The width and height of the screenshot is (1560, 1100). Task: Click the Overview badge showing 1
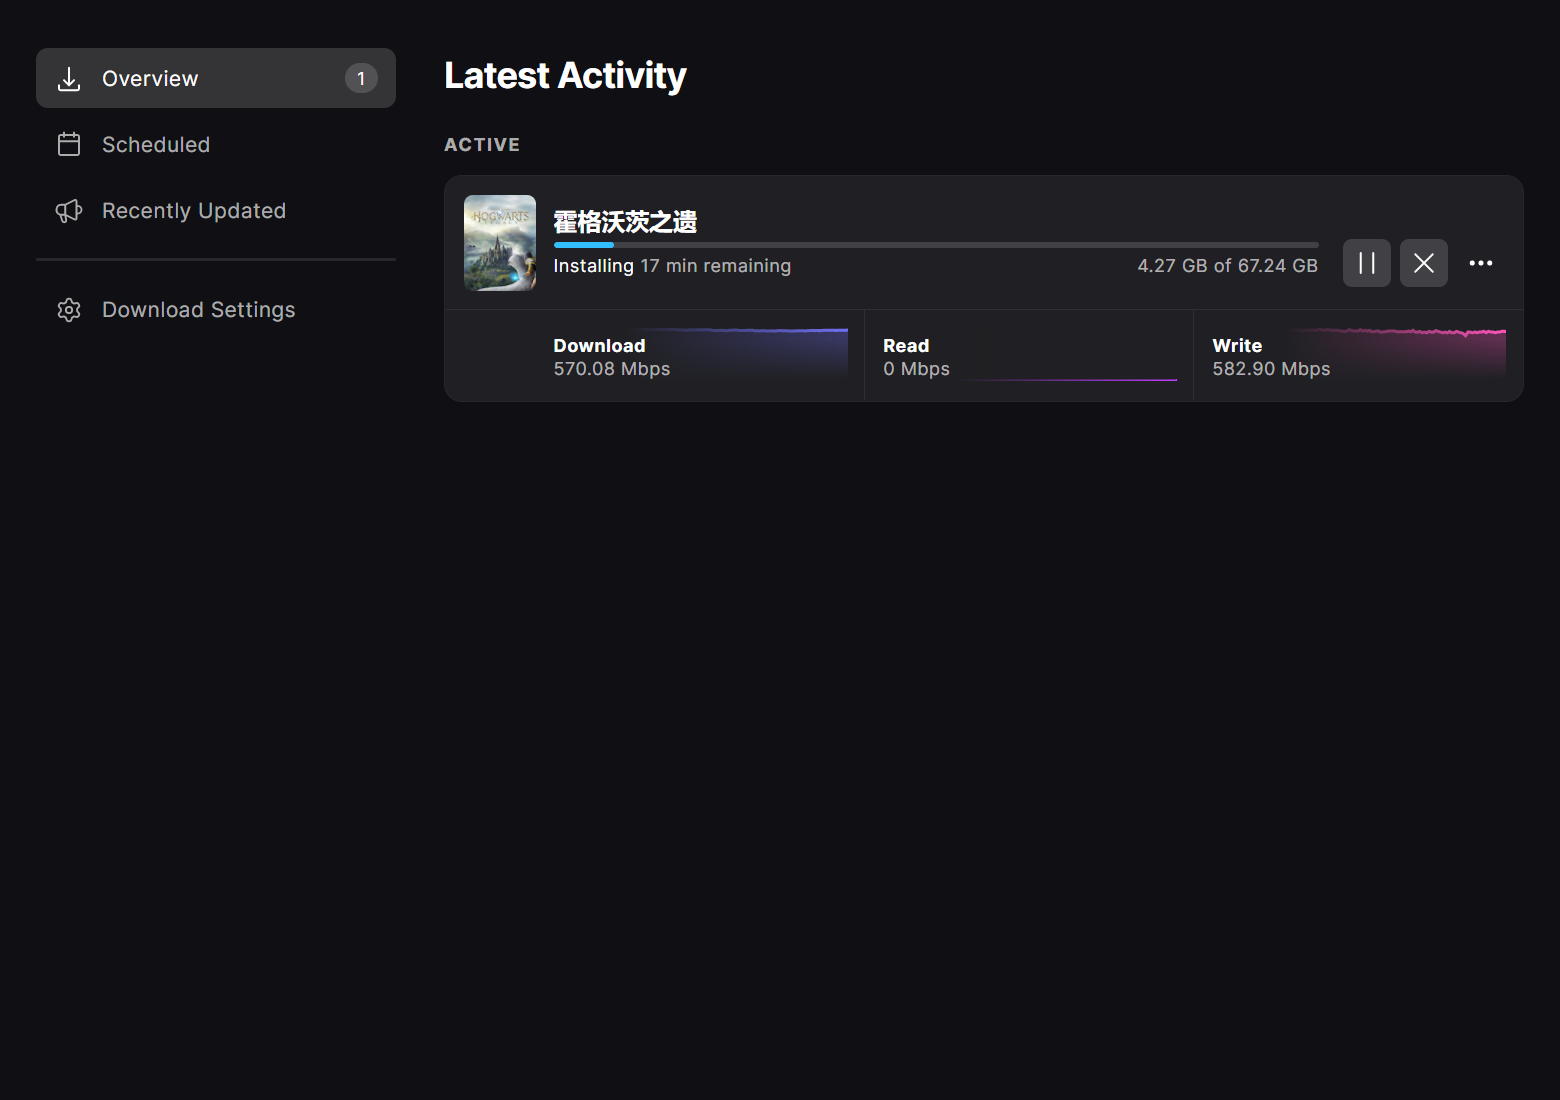(361, 78)
